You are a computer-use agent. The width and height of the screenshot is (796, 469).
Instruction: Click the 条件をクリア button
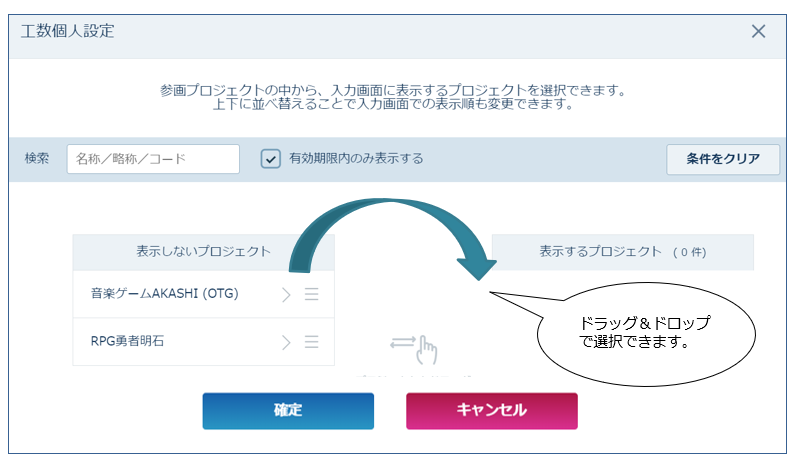(723, 159)
